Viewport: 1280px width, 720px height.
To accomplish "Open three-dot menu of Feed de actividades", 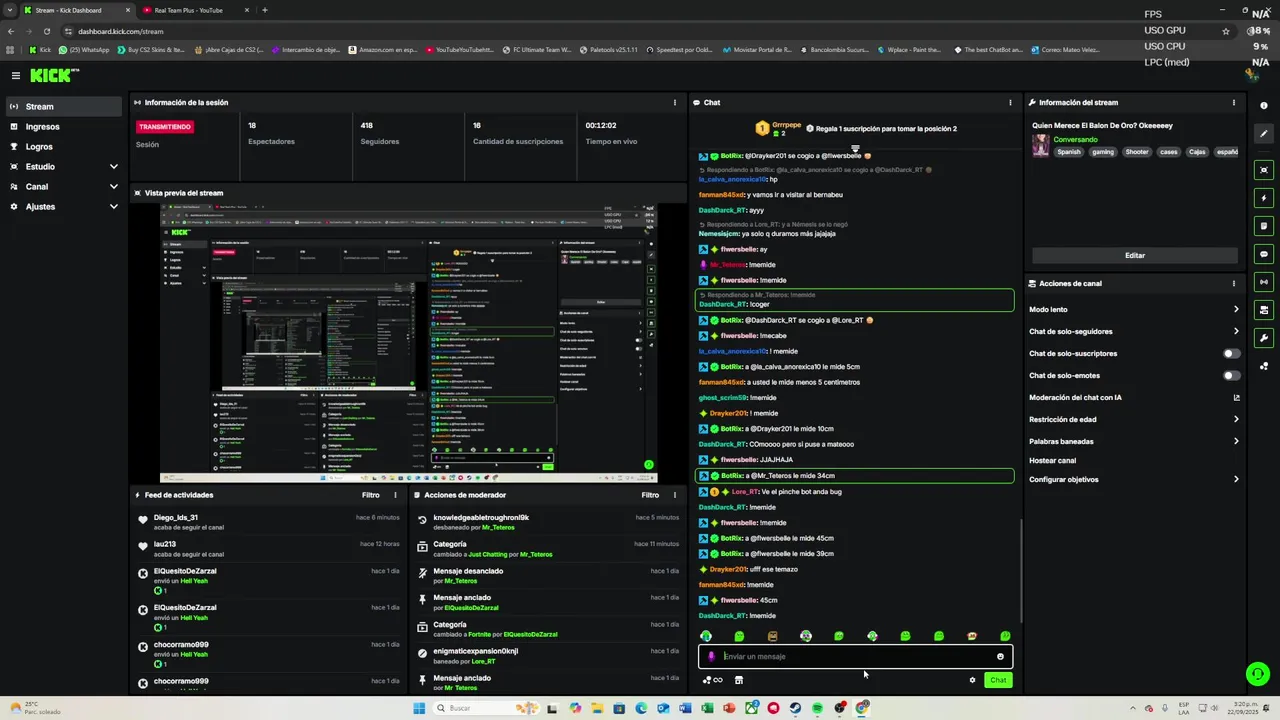I will click(x=395, y=495).
